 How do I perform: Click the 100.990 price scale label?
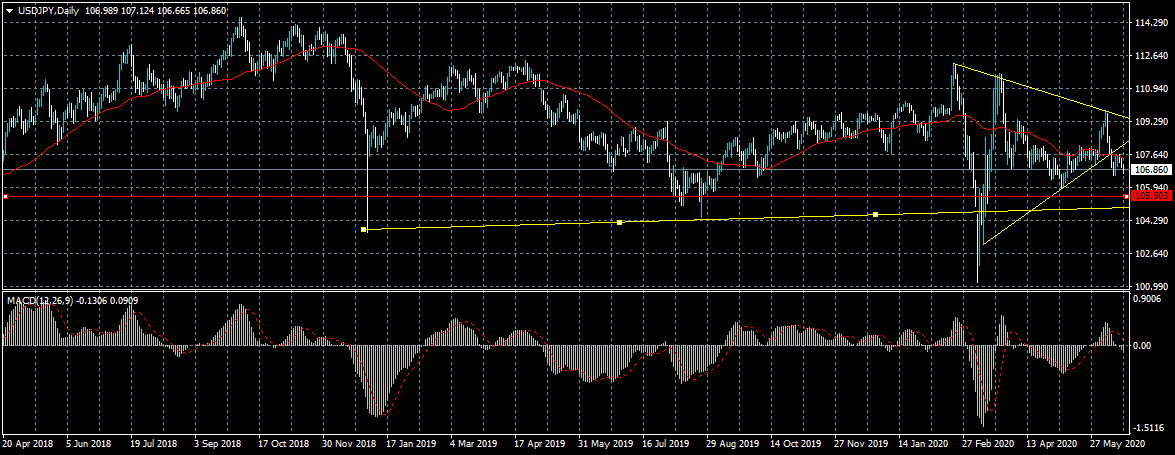point(1153,286)
